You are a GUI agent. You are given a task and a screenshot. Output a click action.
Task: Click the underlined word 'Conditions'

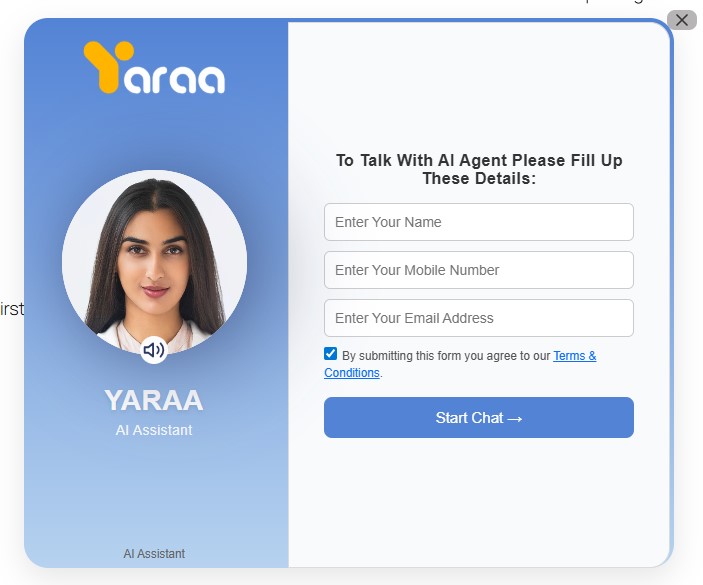[x=352, y=373]
